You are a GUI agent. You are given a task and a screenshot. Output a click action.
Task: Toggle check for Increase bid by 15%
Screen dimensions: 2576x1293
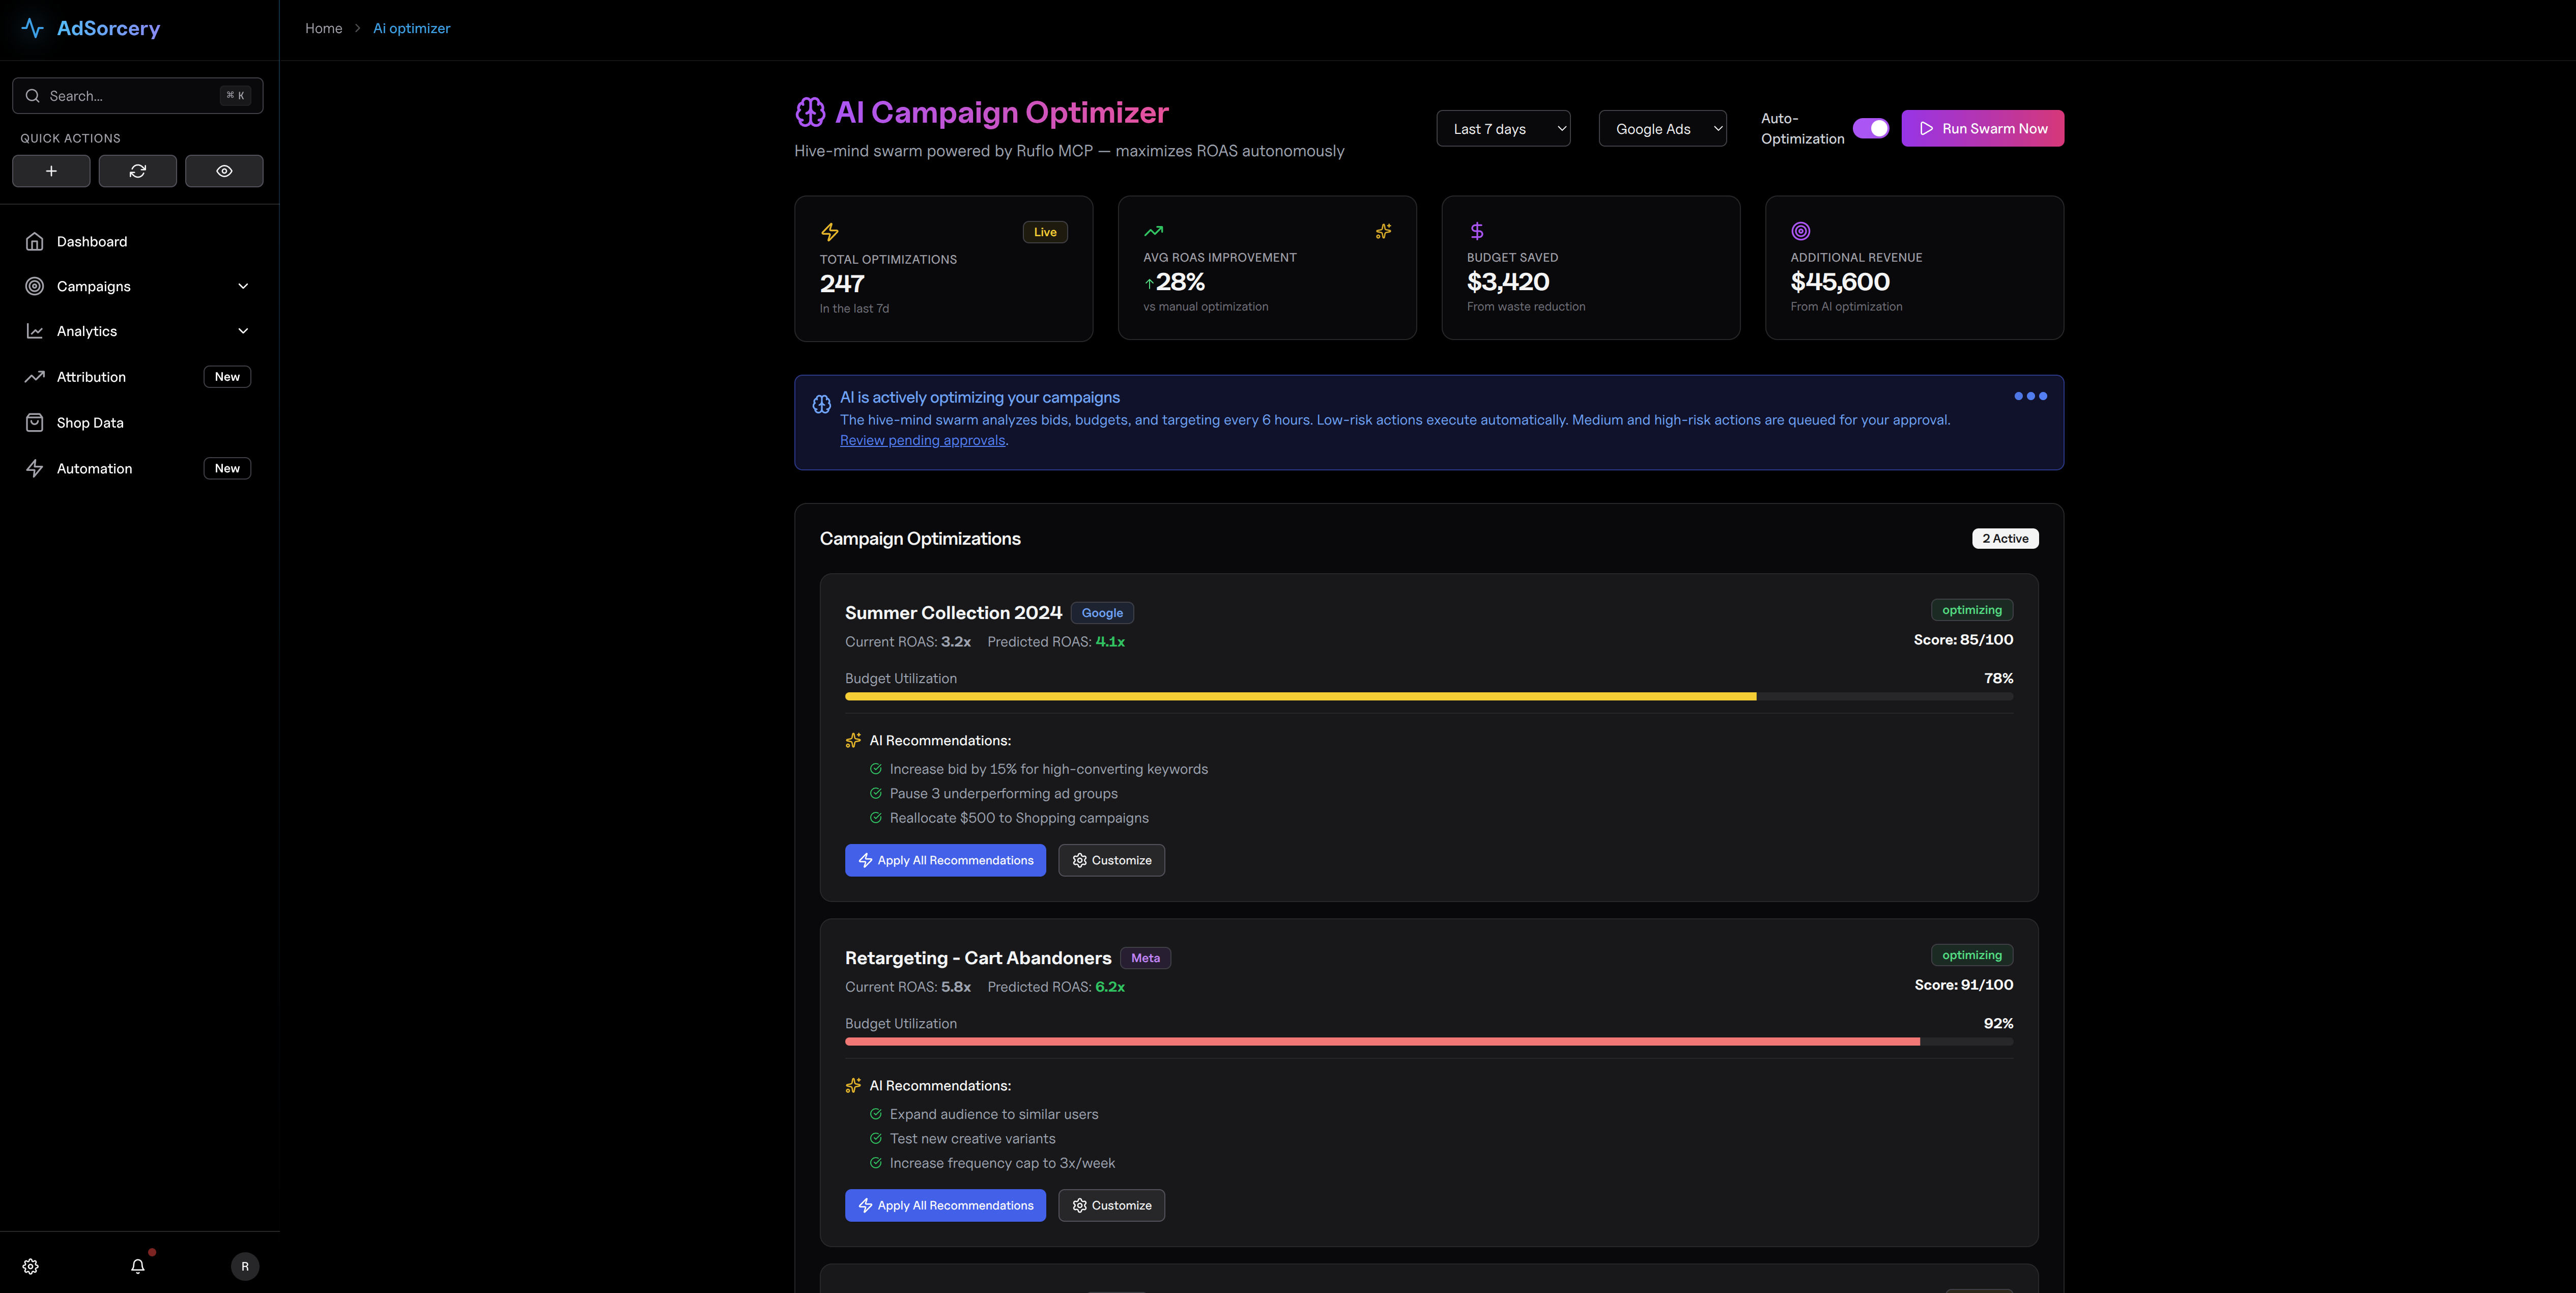(876, 769)
